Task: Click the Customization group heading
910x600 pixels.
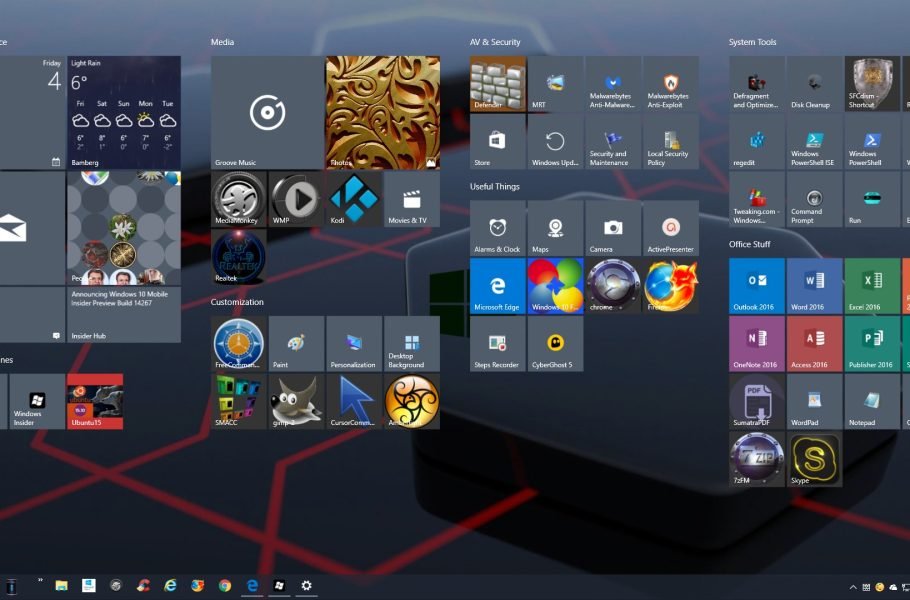Action: point(237,302)
